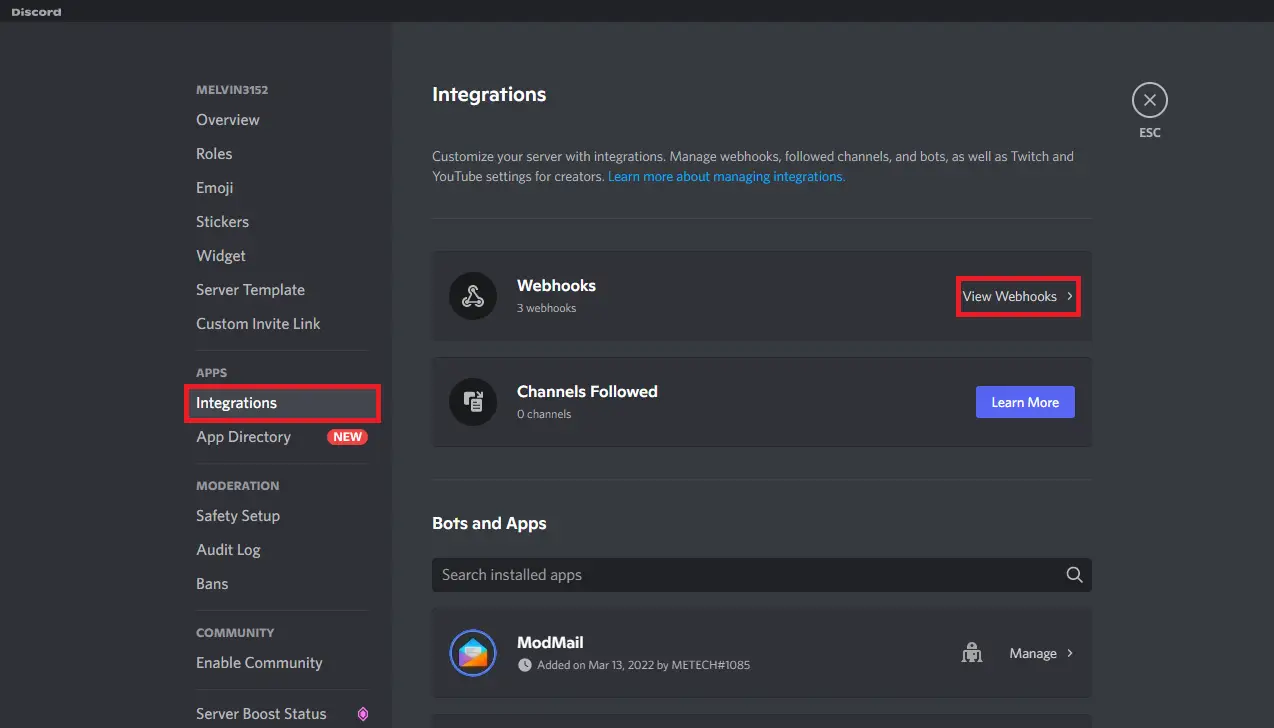Click the Webhooks title text

556,286
